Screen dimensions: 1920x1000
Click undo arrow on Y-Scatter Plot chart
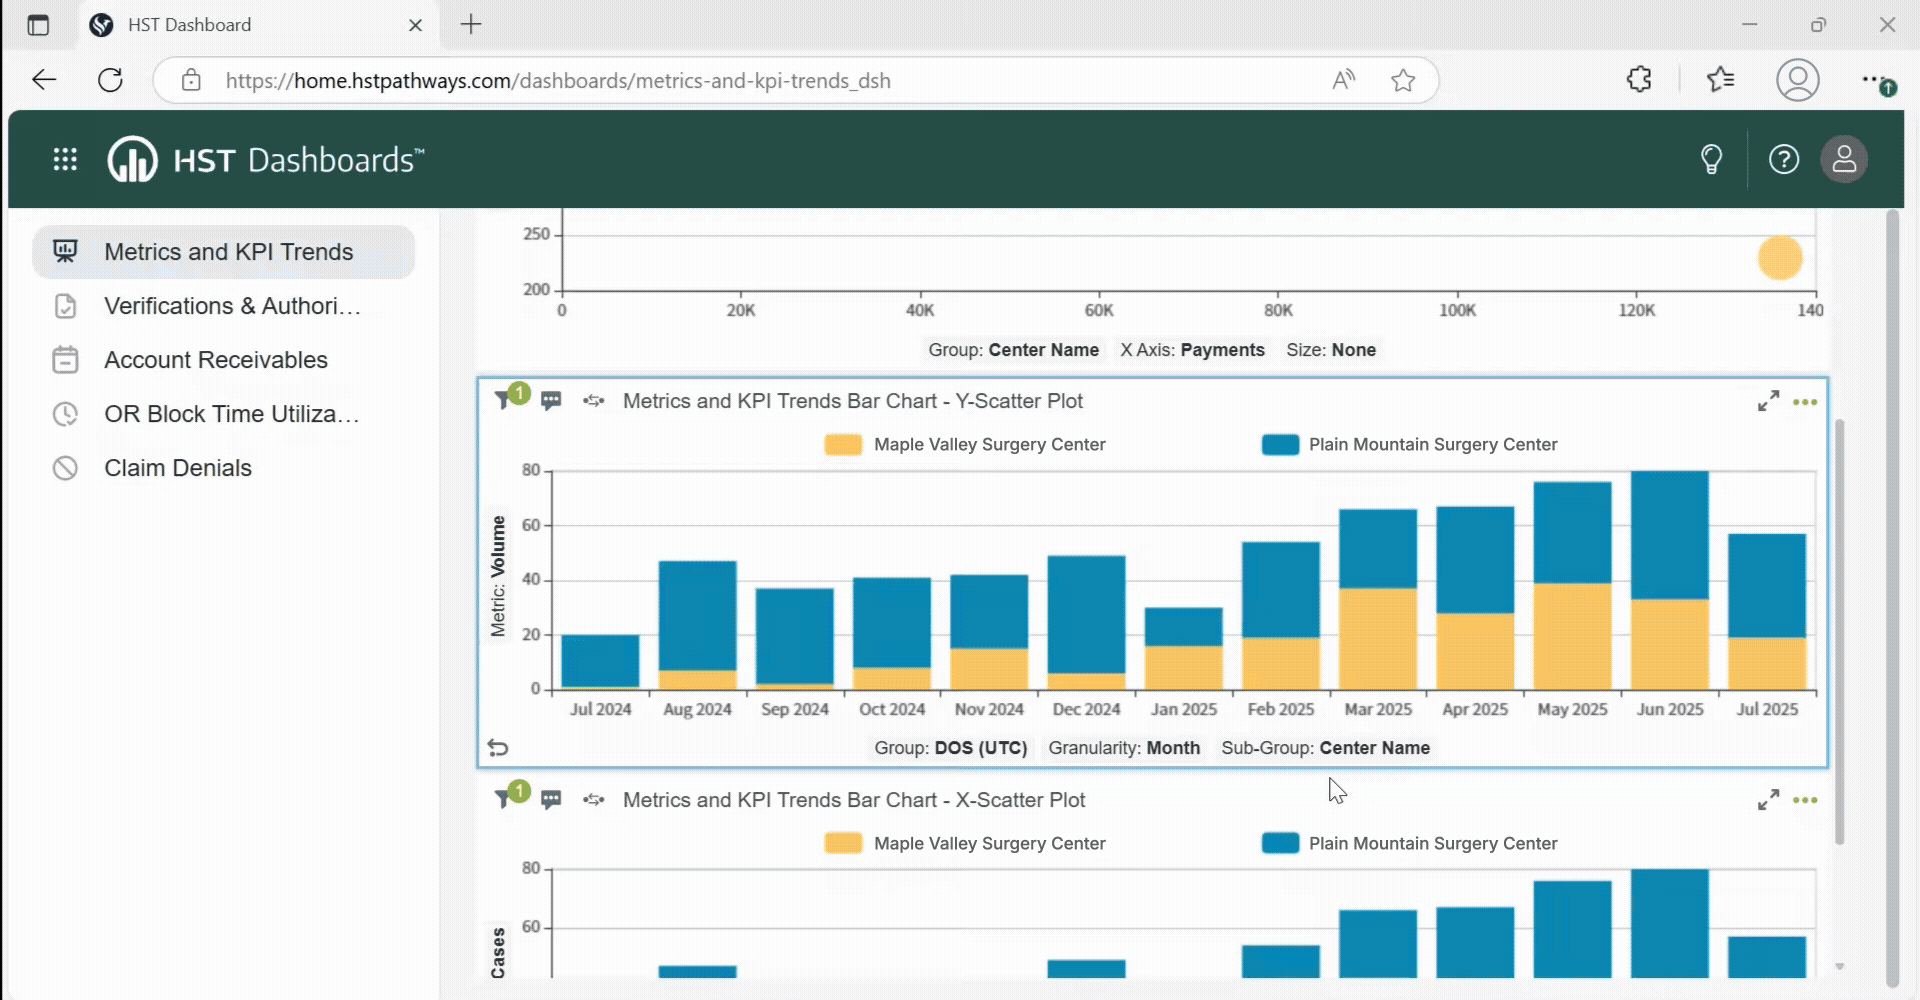point(498,748)
